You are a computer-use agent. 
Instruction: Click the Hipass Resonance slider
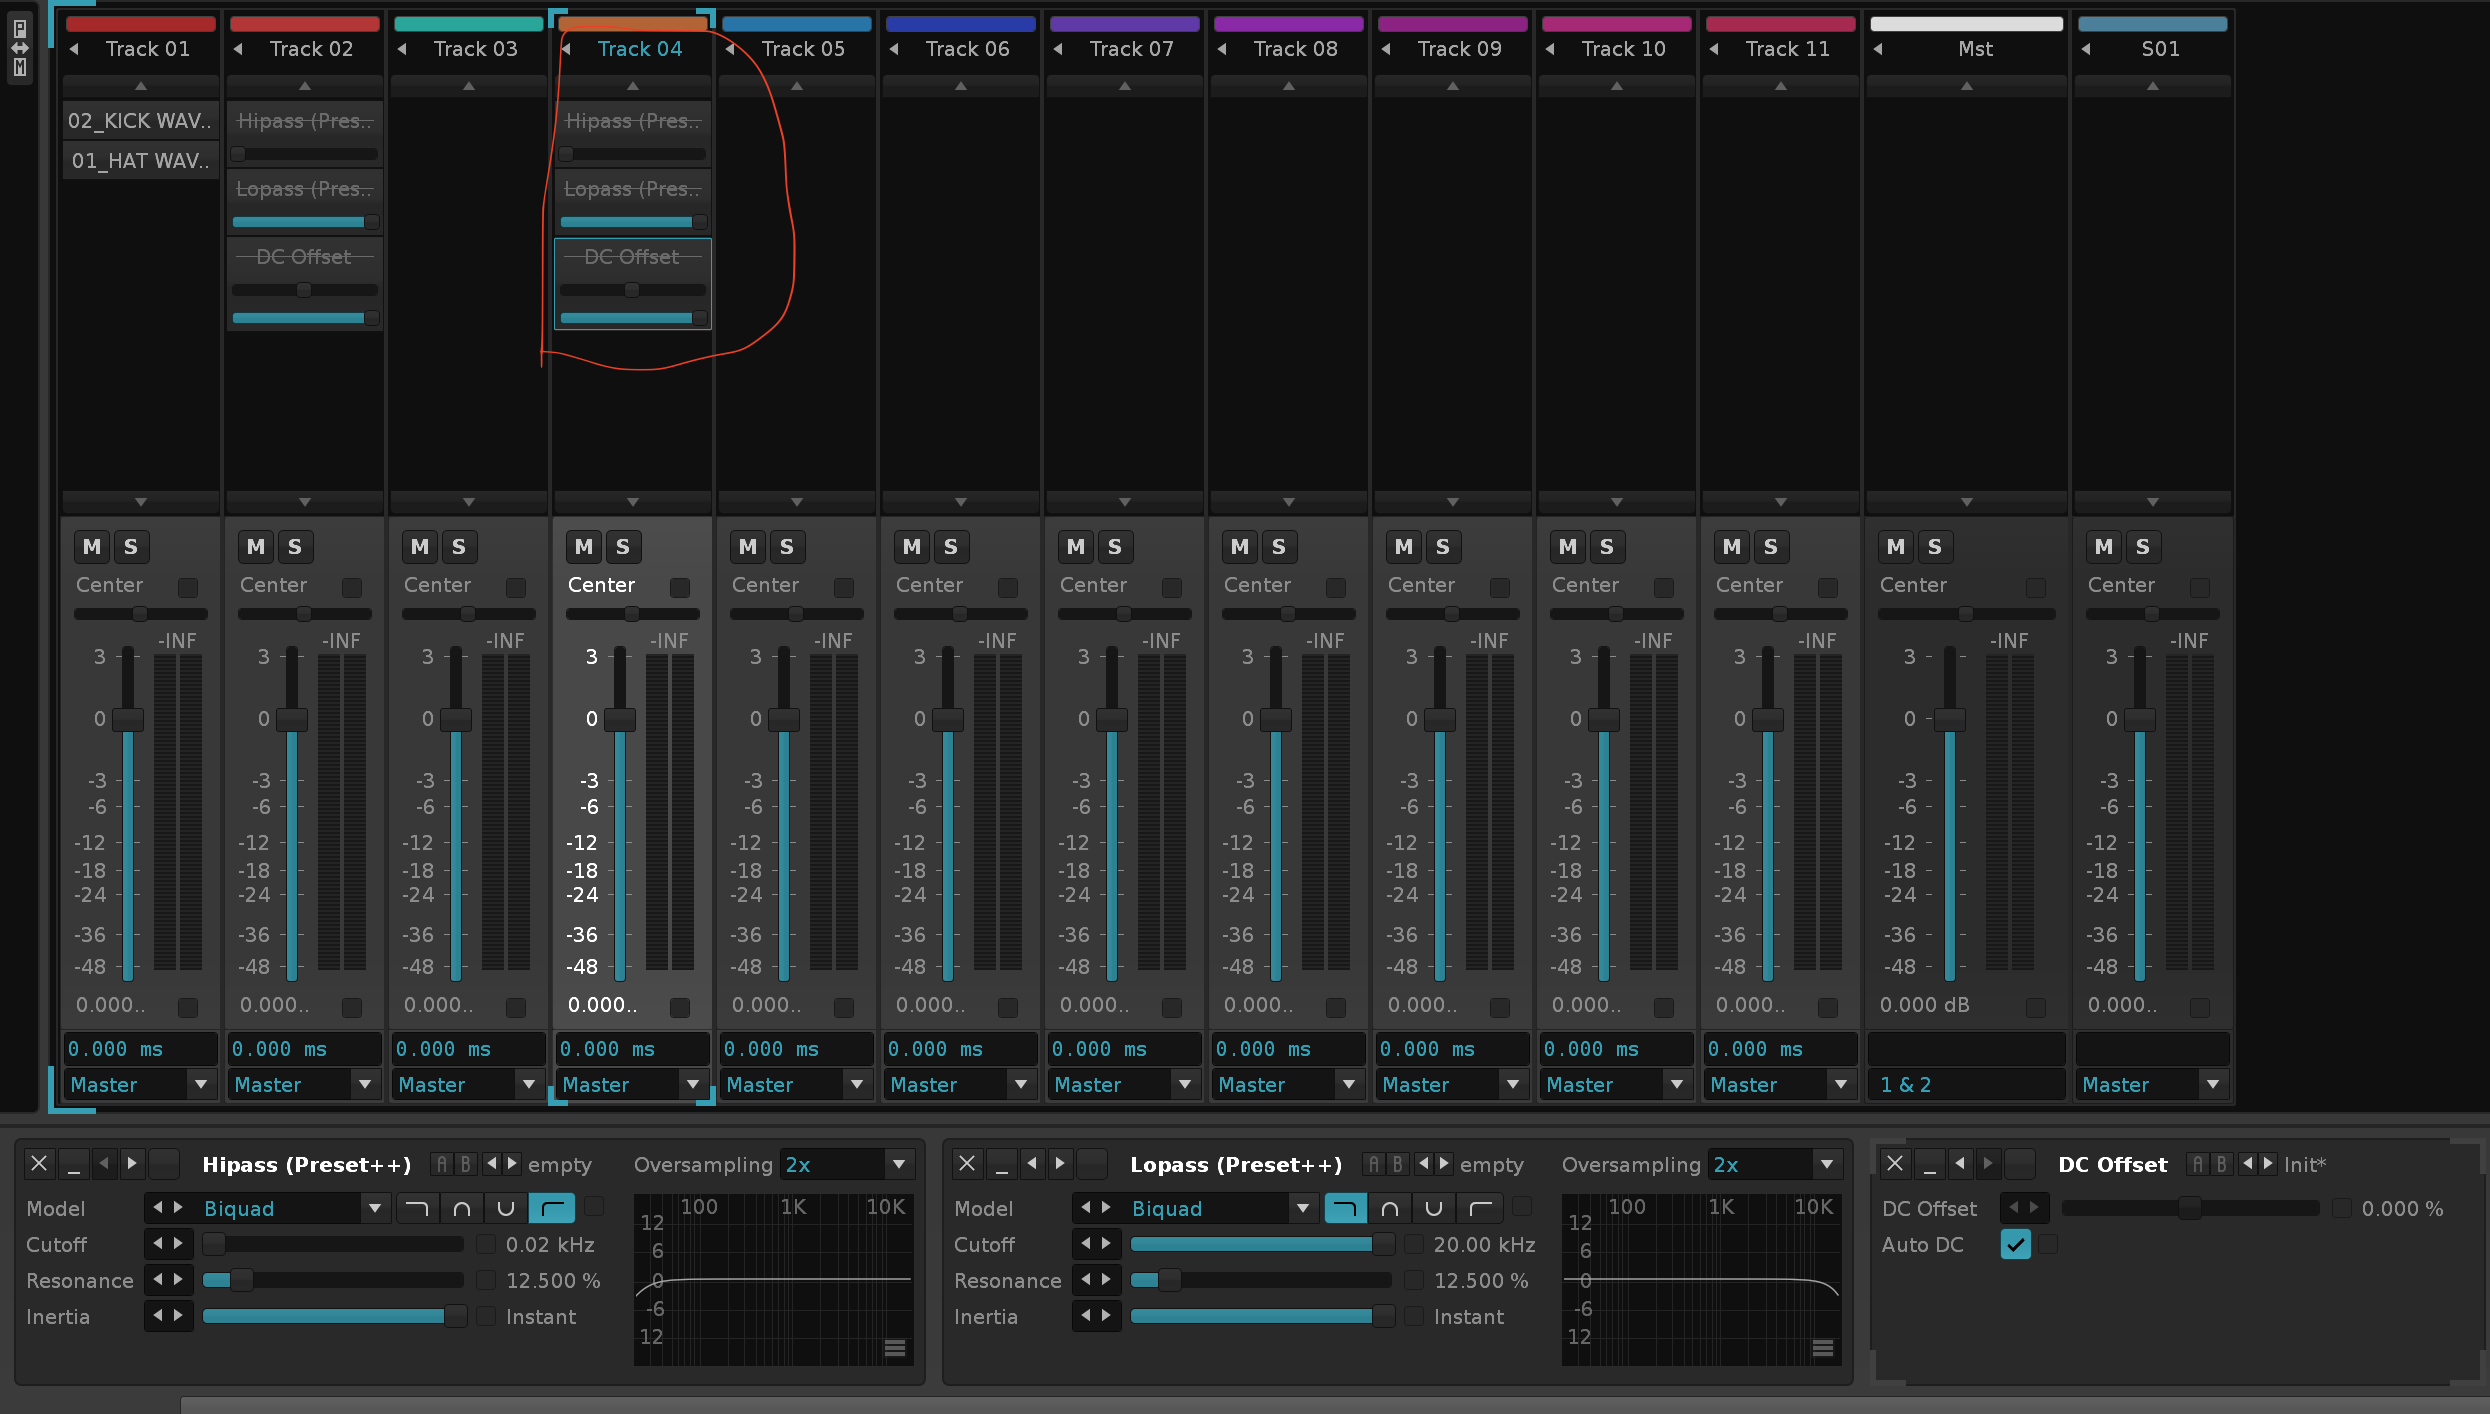click(x=332, y=1280)
